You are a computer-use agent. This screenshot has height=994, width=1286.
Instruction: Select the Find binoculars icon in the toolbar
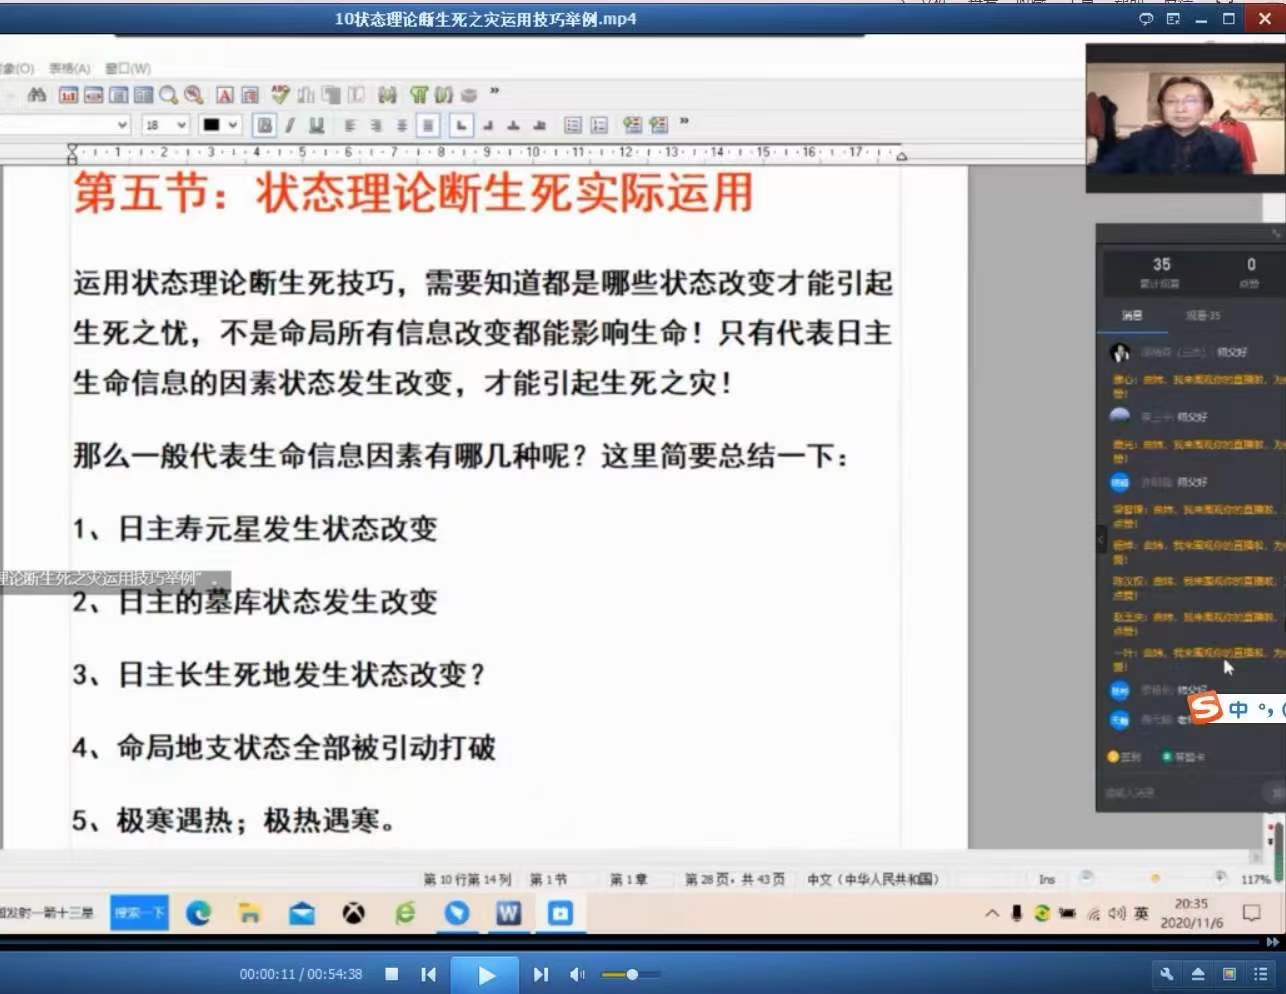tap(36, 95)
